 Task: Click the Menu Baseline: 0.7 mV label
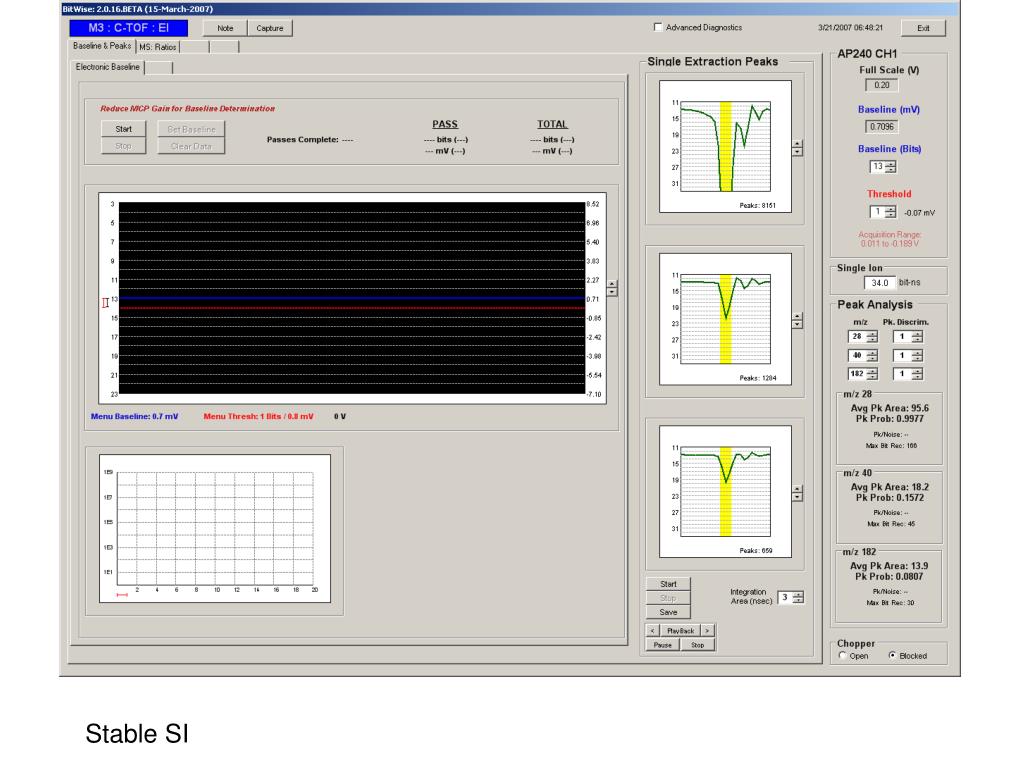(x=135, y=417)
